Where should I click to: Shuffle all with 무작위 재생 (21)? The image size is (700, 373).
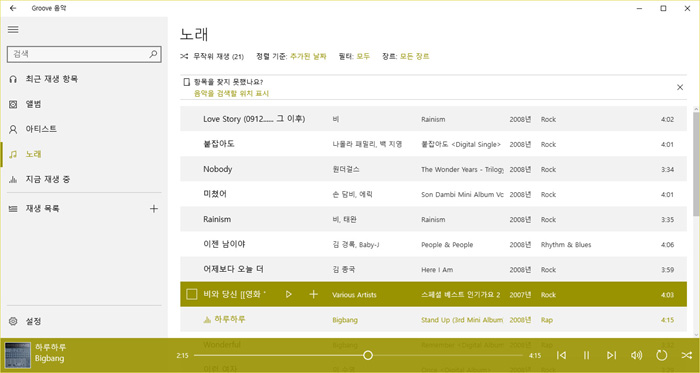point(212,56)
